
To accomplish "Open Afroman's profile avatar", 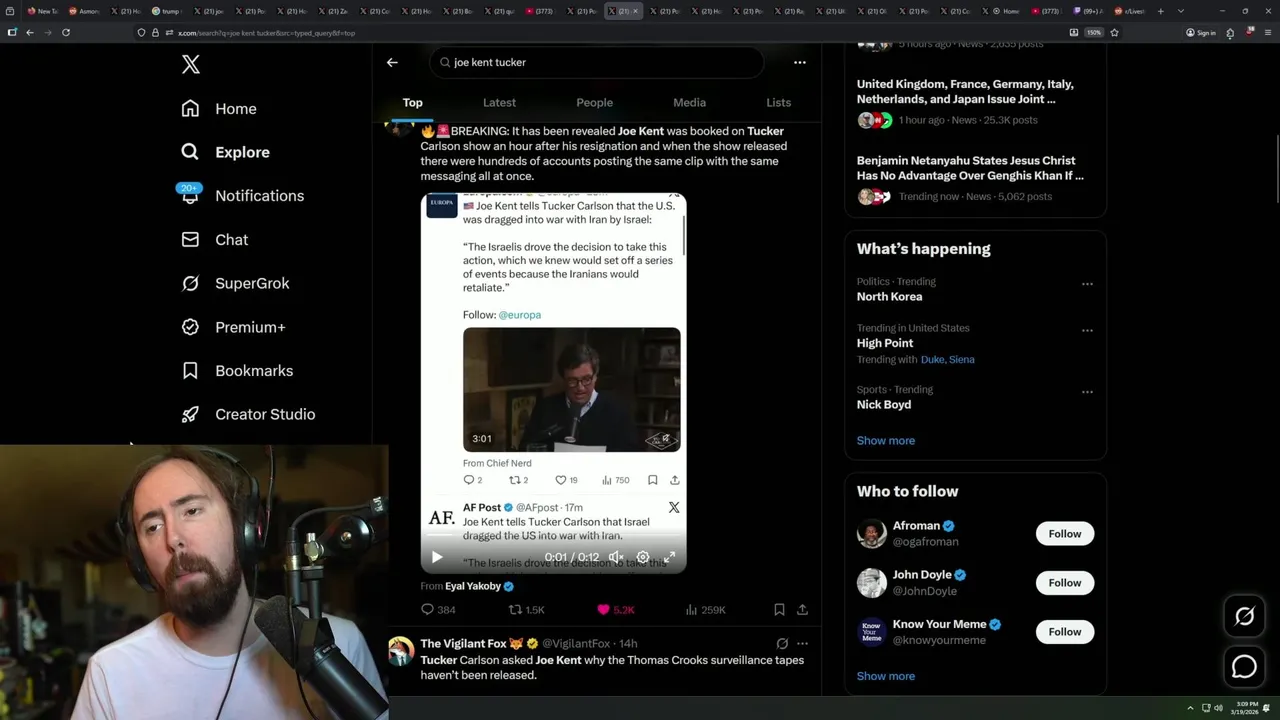I will (x=872, y=534).
